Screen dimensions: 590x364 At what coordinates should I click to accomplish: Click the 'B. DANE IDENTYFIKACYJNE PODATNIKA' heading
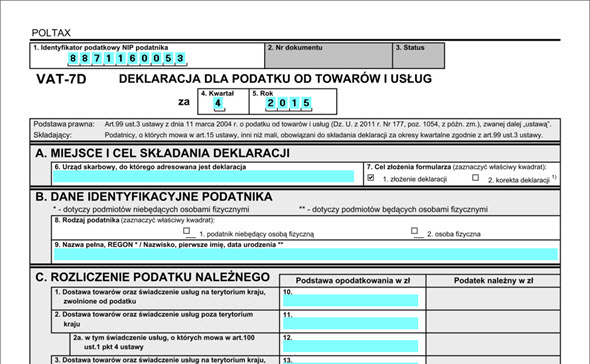(154, 196)
